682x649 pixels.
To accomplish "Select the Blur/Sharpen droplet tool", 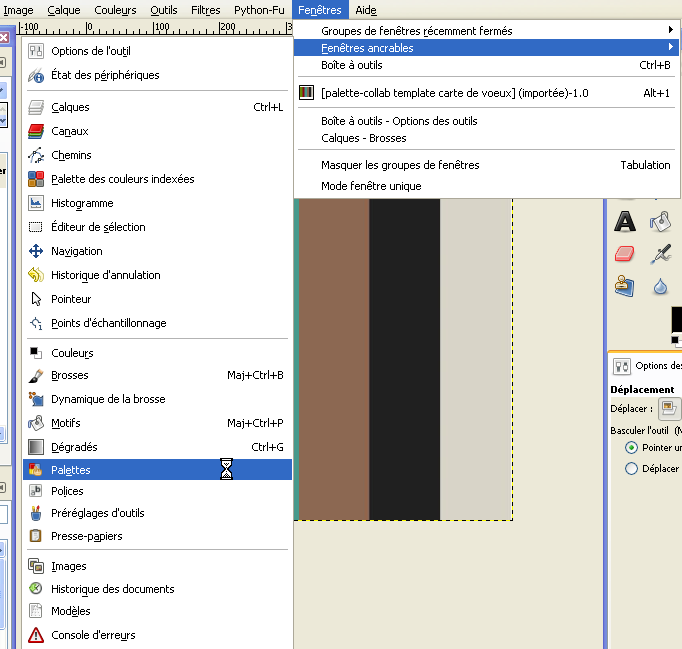I will 660,287.
